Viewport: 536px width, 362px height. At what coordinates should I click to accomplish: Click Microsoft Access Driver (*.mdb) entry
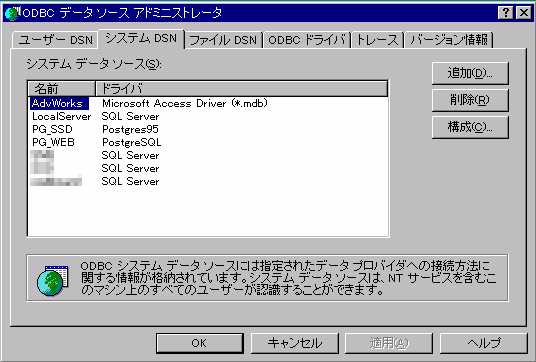(185, 103)
